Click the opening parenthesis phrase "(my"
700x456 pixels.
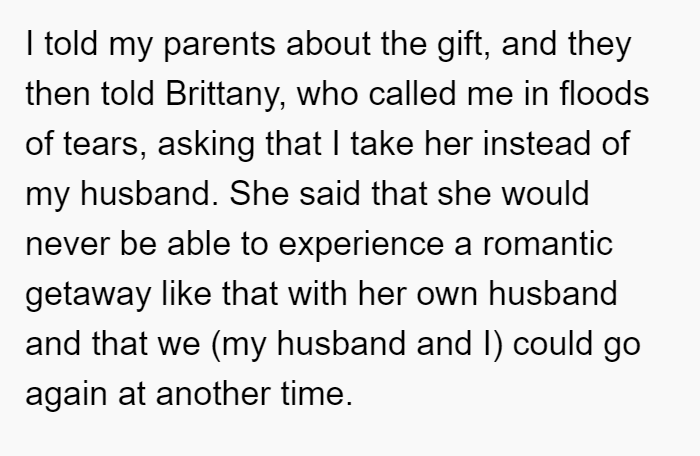(238, 345)
